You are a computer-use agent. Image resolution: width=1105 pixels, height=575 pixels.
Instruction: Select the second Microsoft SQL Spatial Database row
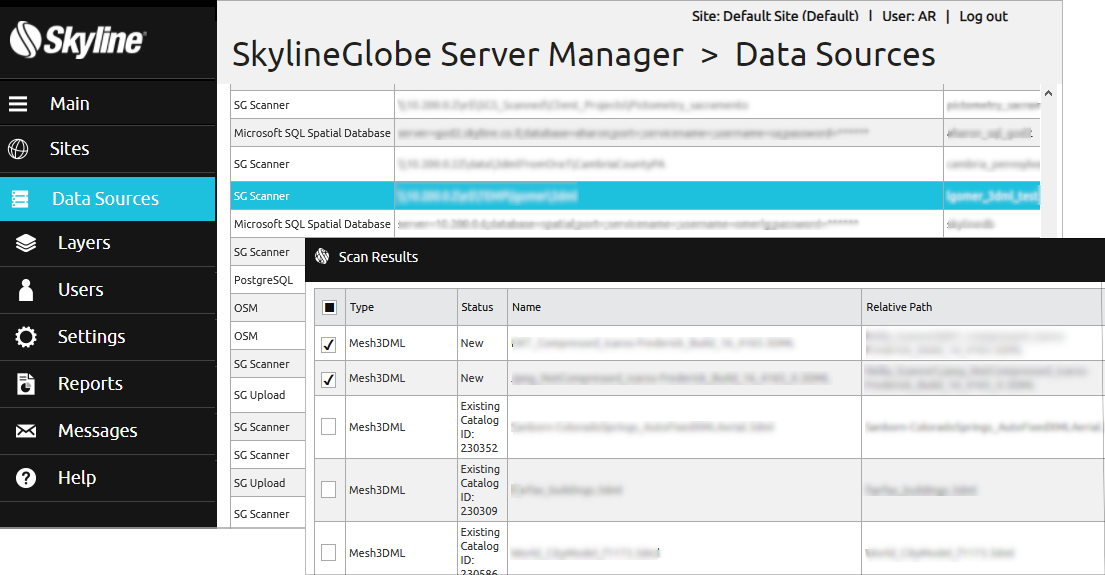coord(635,224)
